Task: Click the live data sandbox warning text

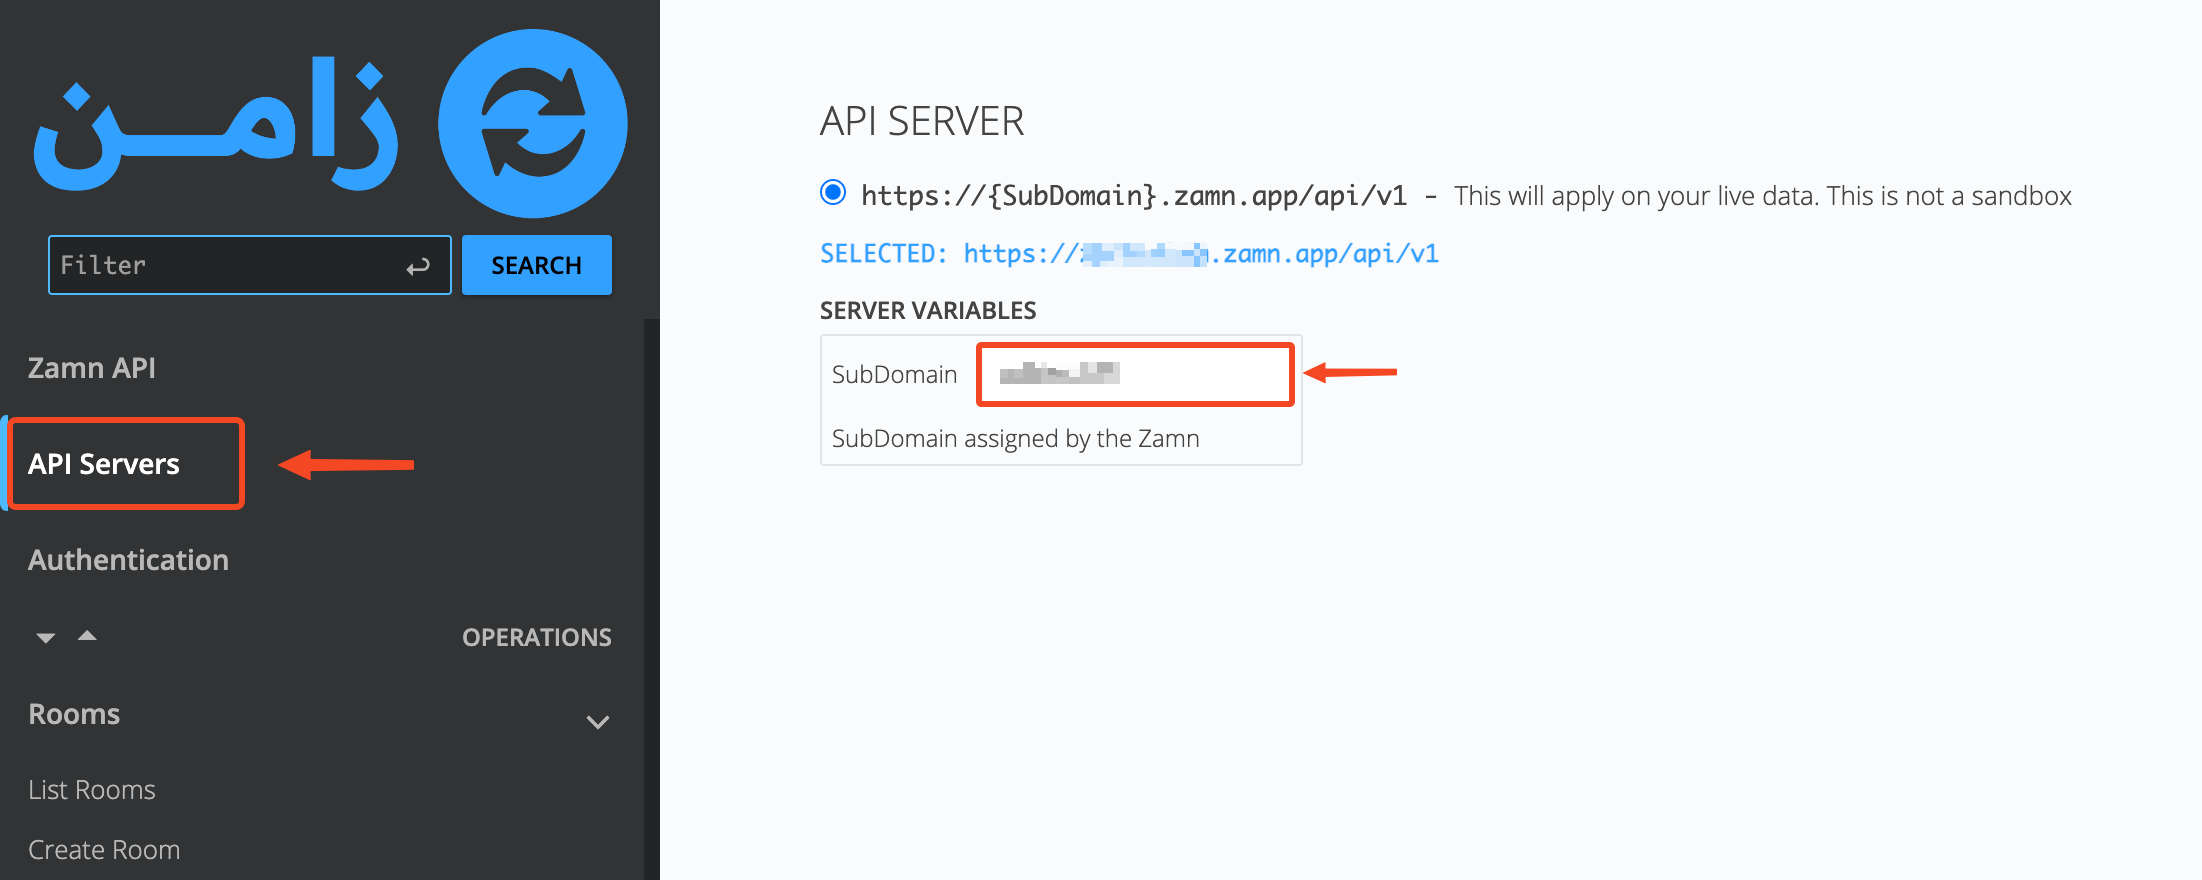Action: point(1763,196)
